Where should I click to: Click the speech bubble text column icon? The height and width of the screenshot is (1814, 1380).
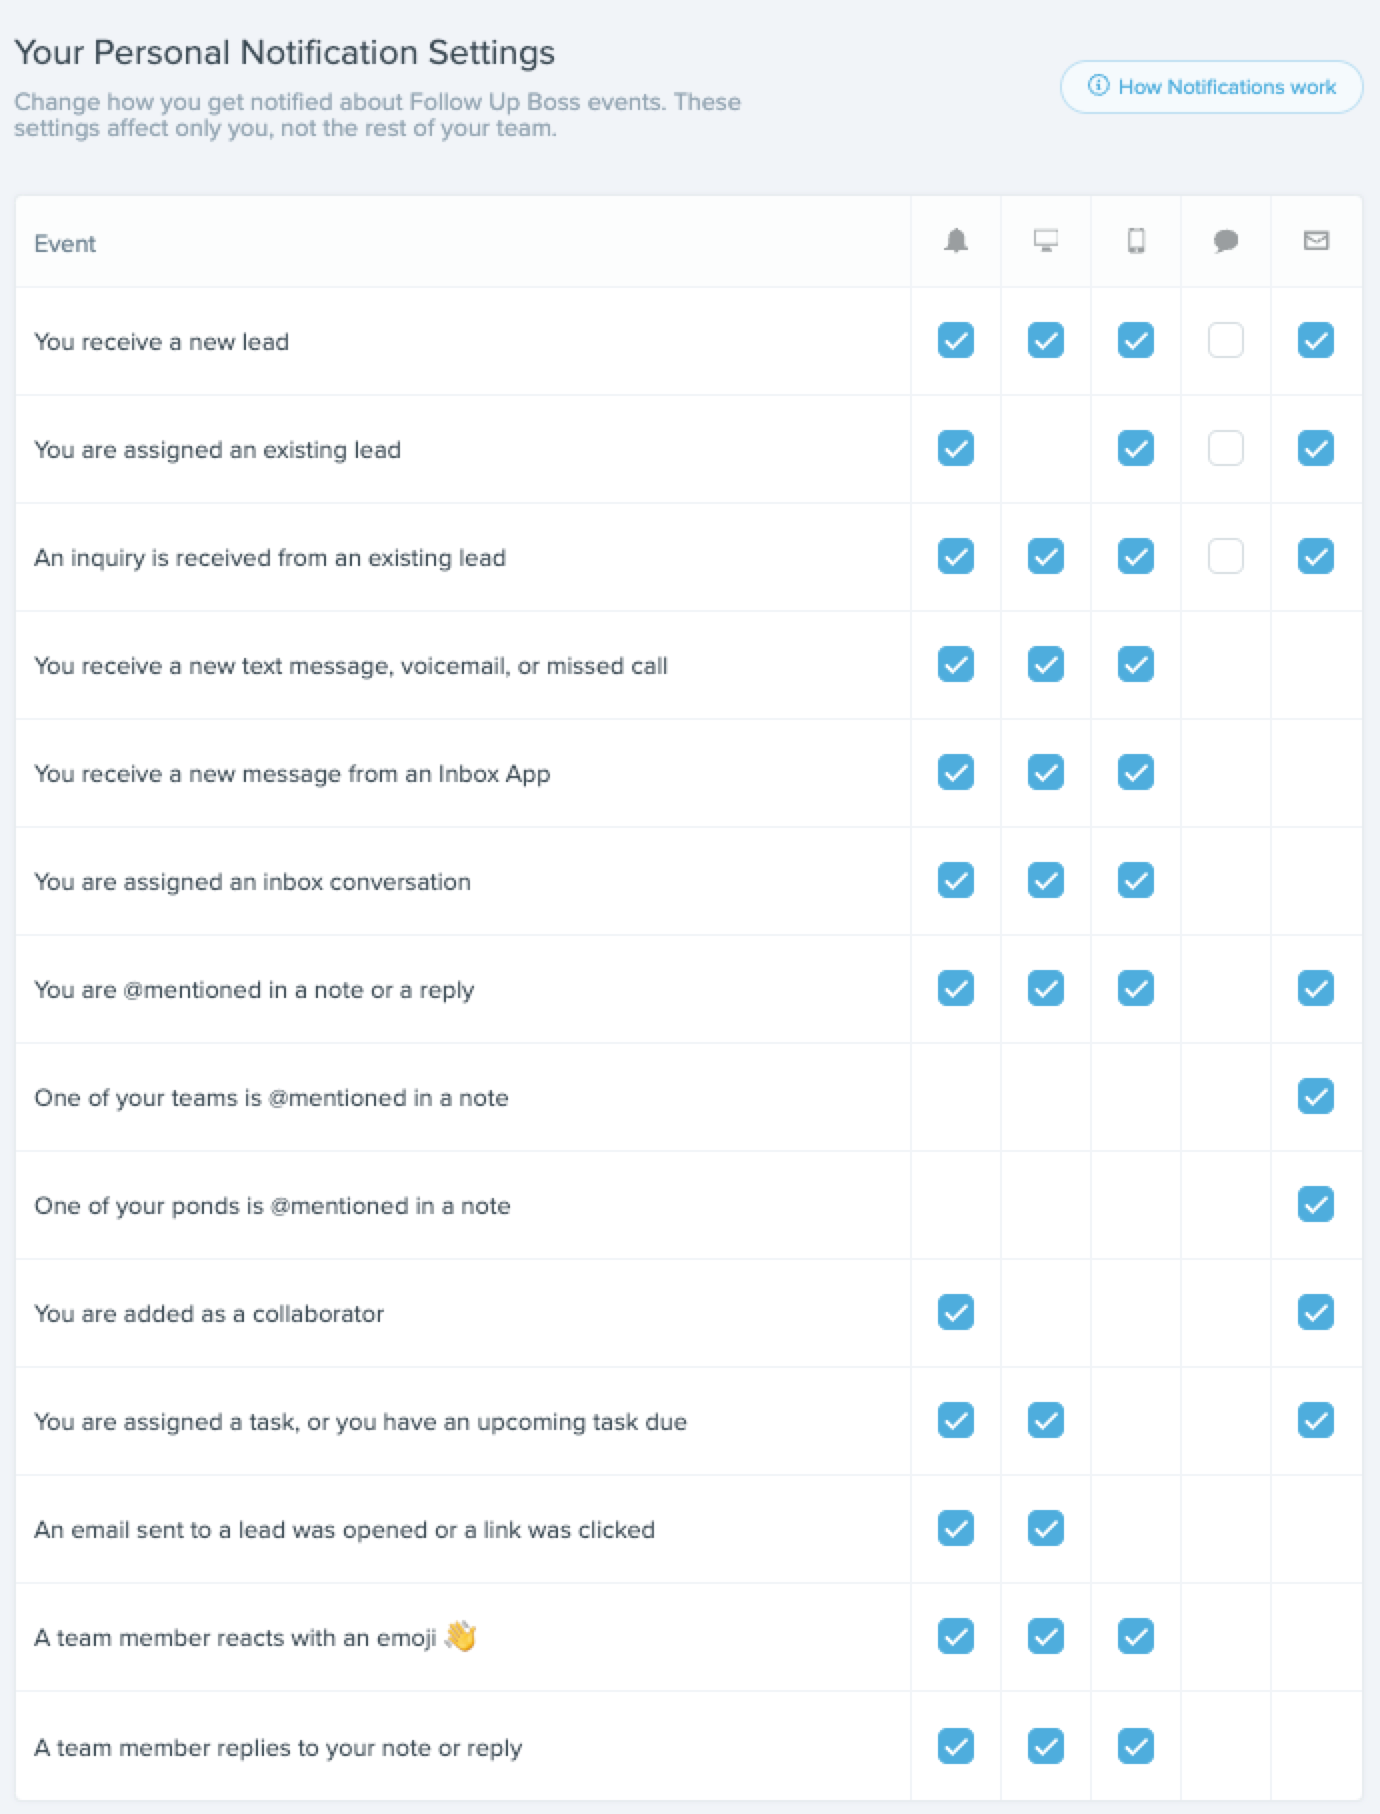click(1226, 241)
